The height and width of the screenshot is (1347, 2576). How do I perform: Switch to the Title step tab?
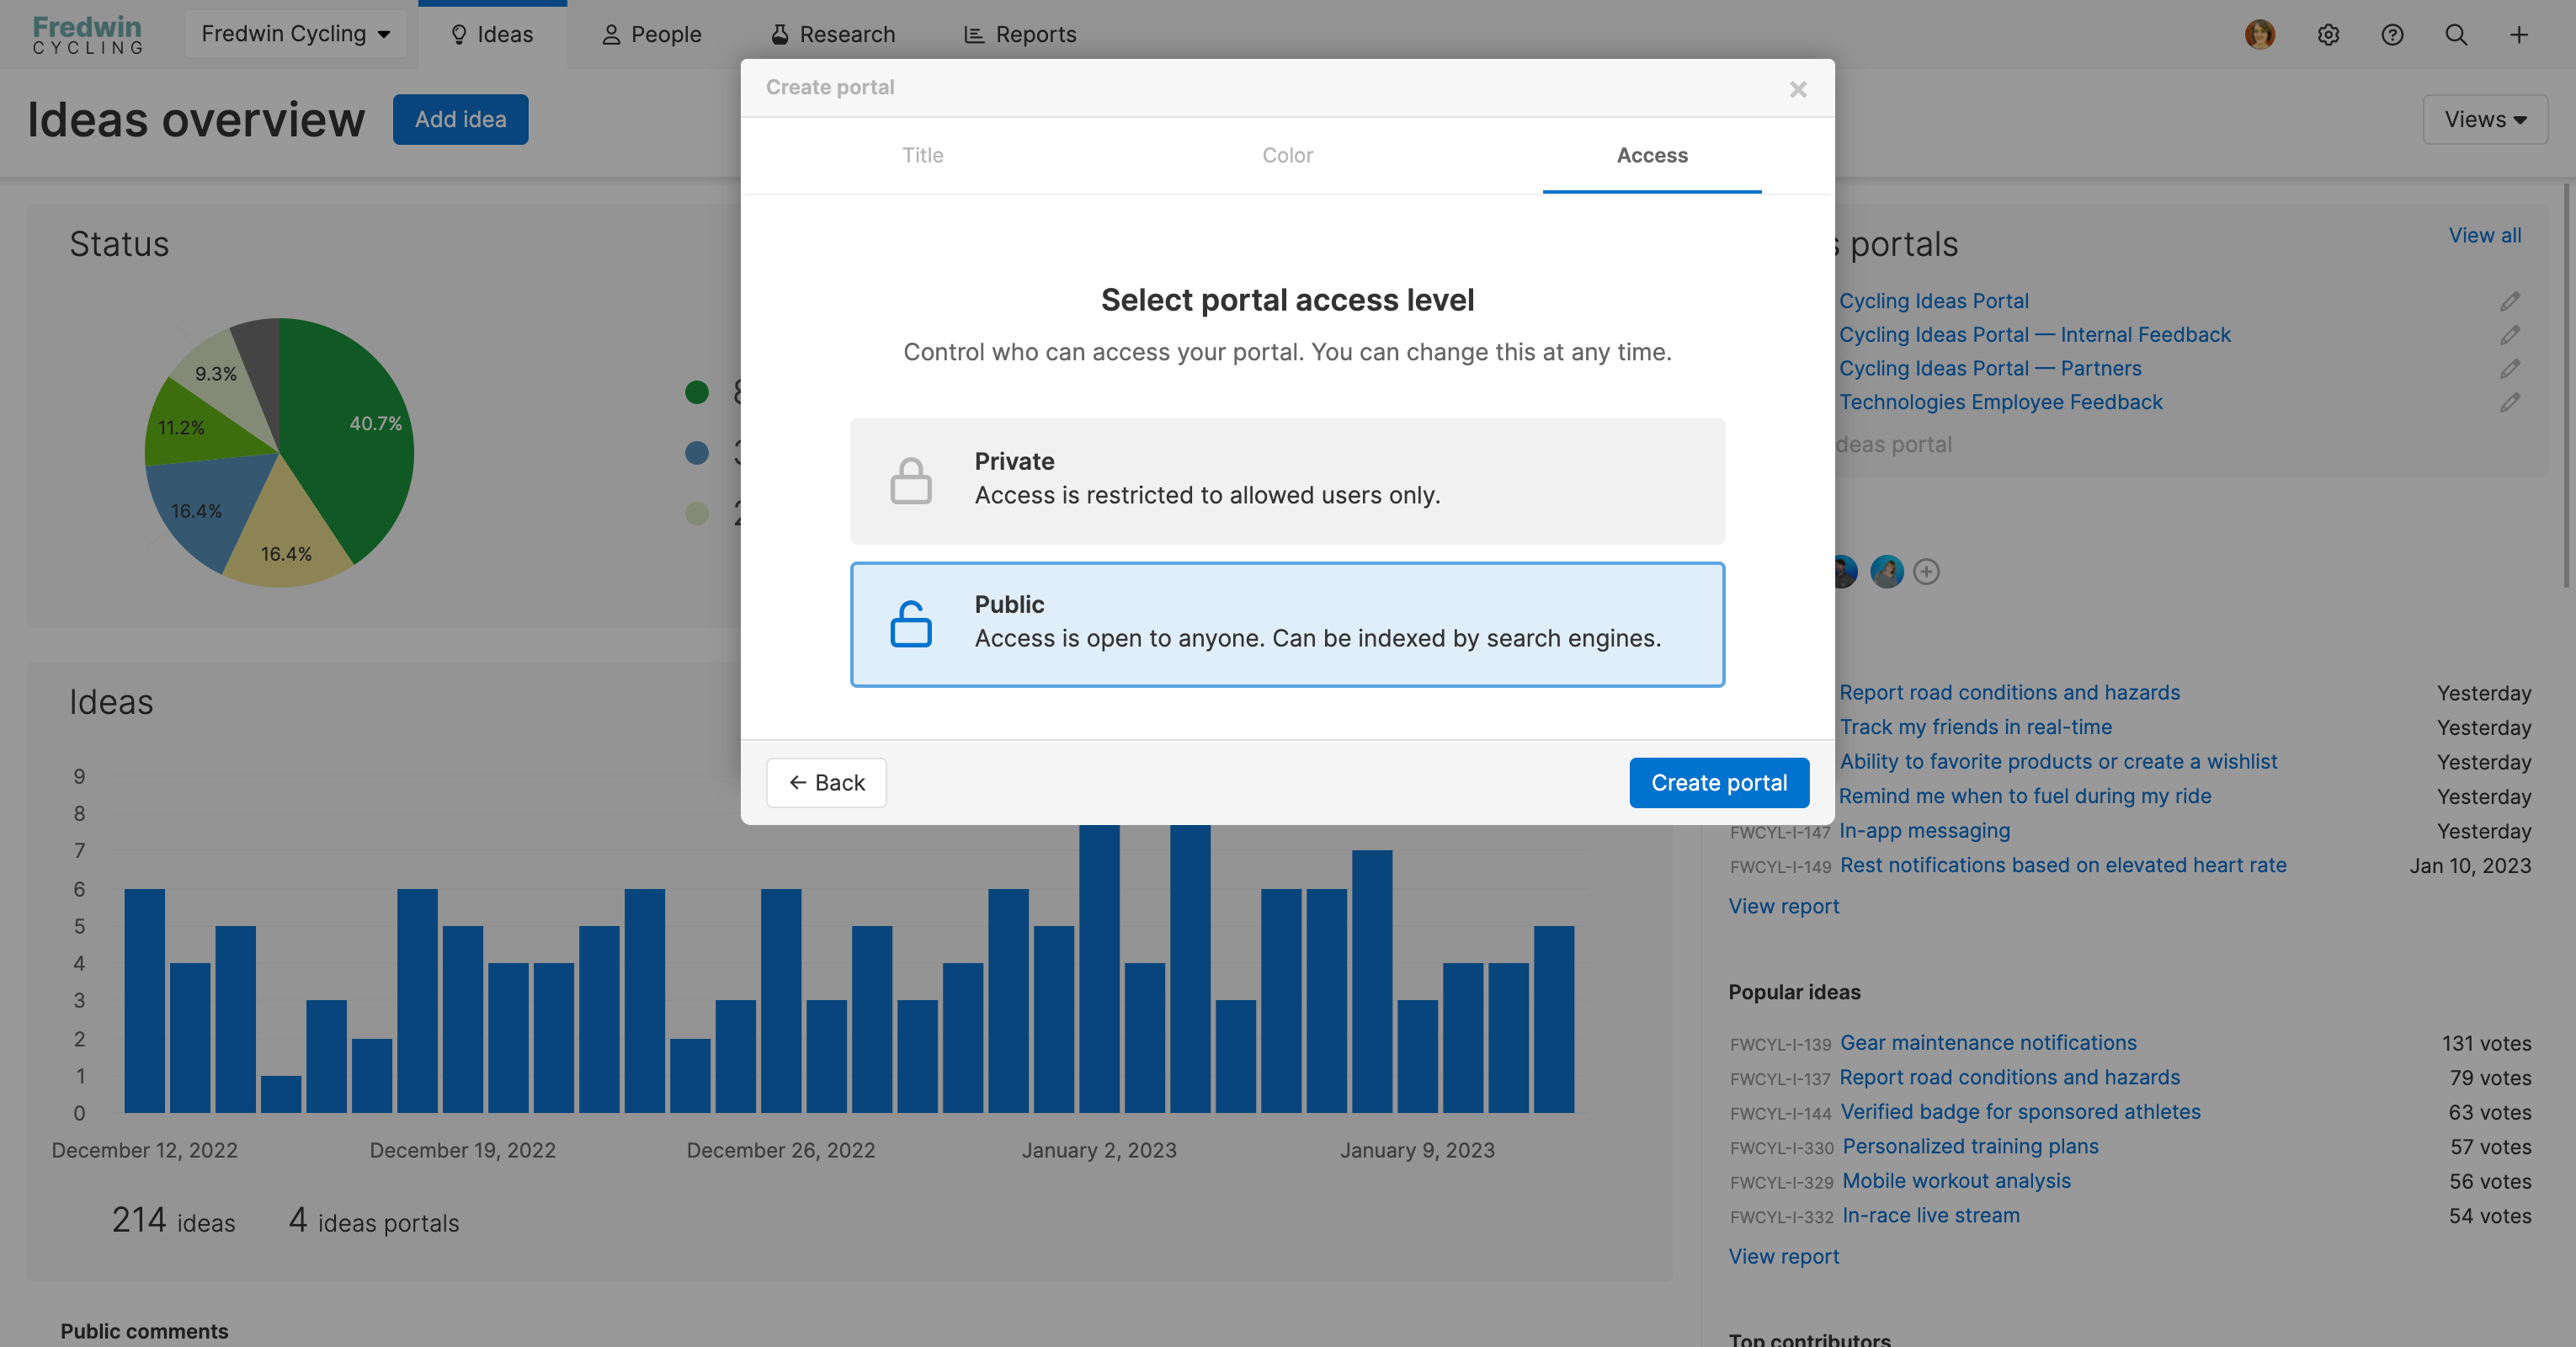click(x=922, y=155)
